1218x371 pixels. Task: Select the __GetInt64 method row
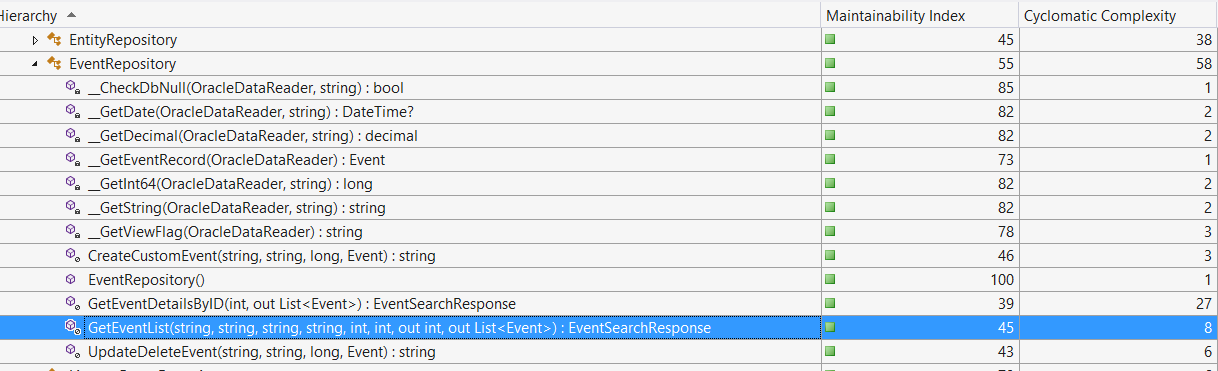pyautogui.click(x=609, y=184)
